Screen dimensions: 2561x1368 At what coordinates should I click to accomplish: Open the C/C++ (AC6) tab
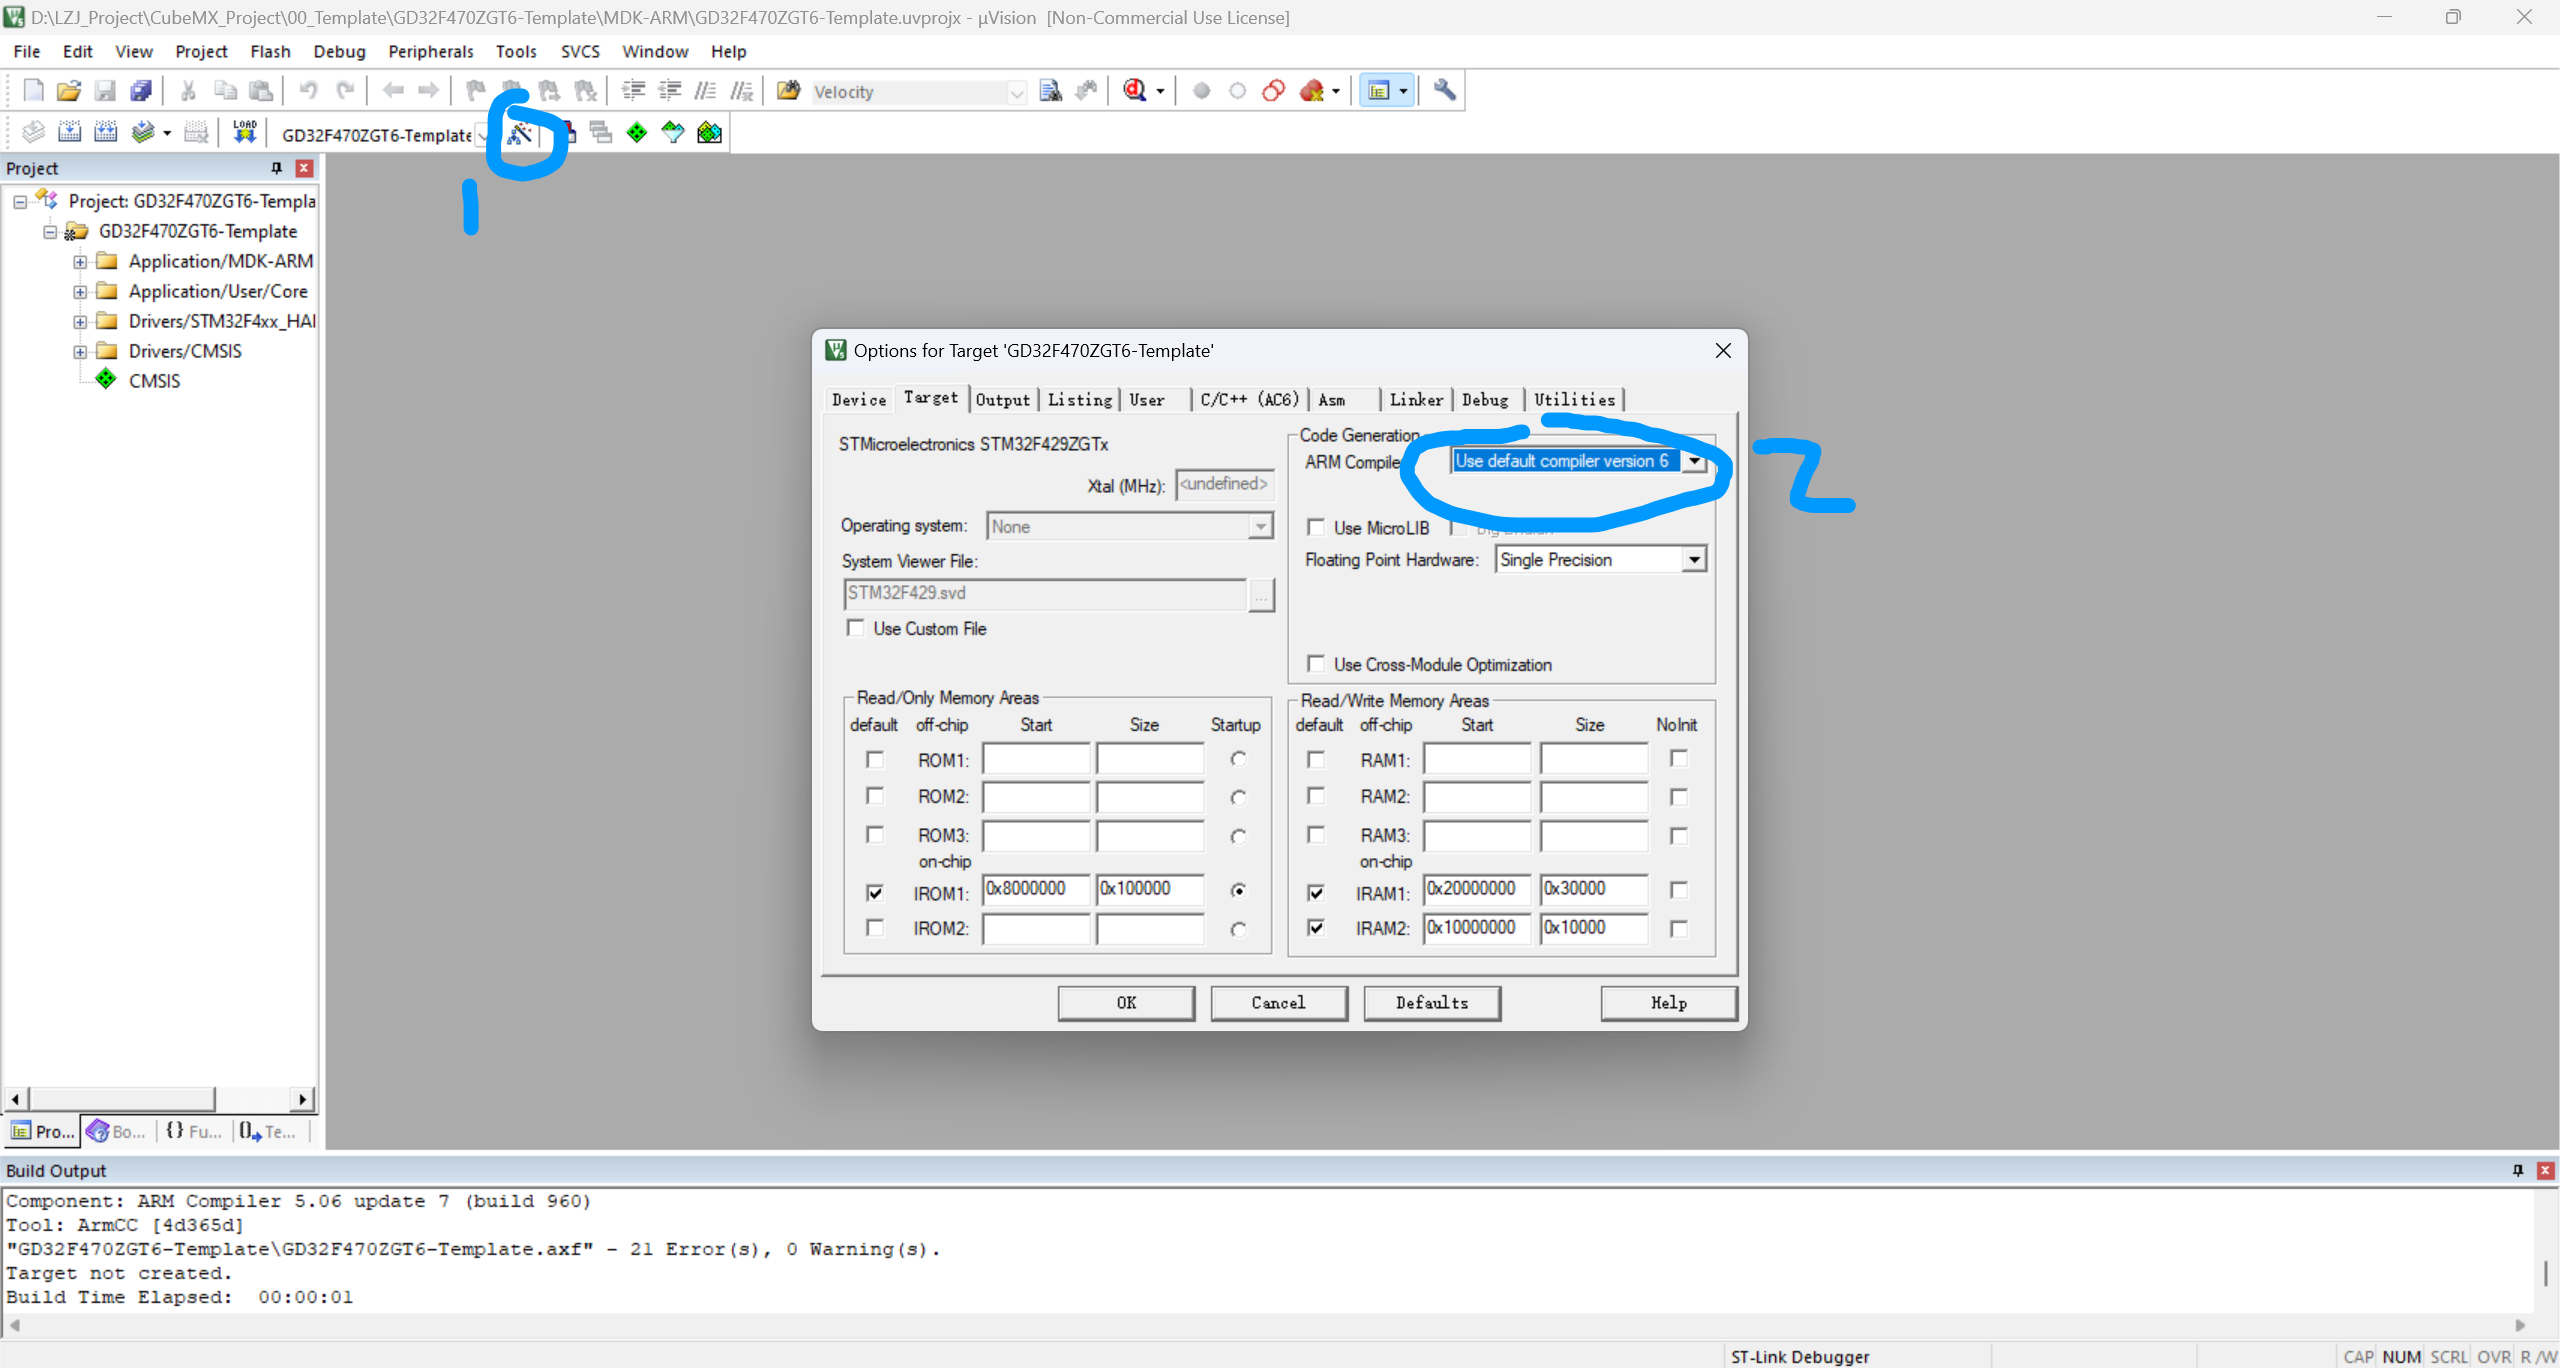click(x=1249, y=400)
